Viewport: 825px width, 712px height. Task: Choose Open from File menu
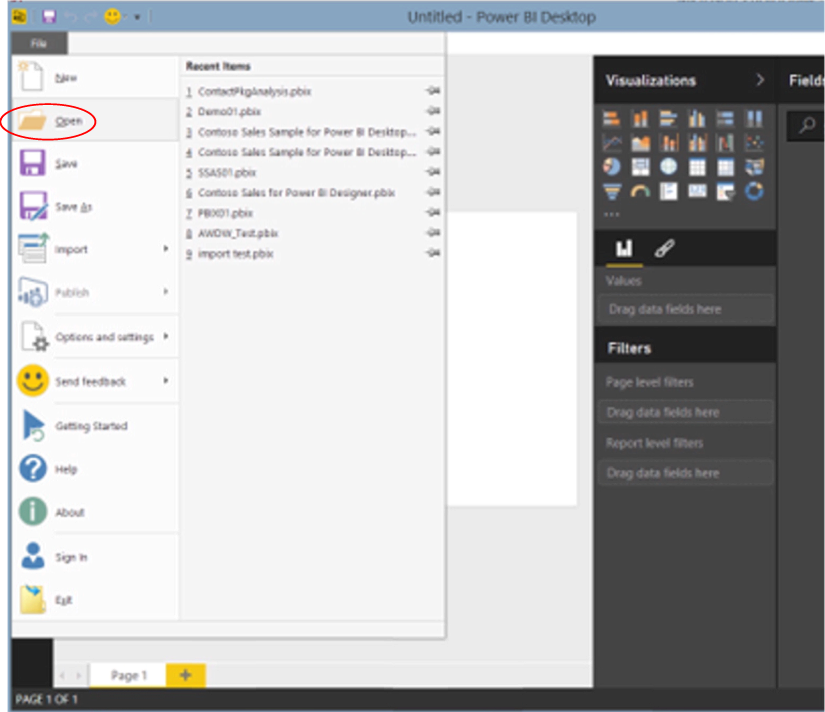pyautogui.click(x=95, y=121)
